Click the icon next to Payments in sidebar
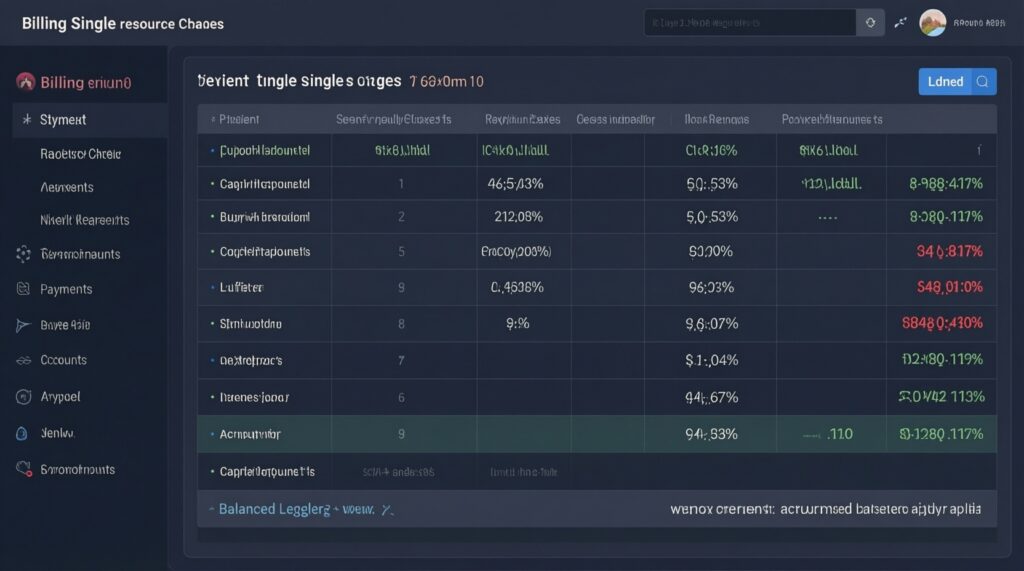 click(x=24, y=289)
